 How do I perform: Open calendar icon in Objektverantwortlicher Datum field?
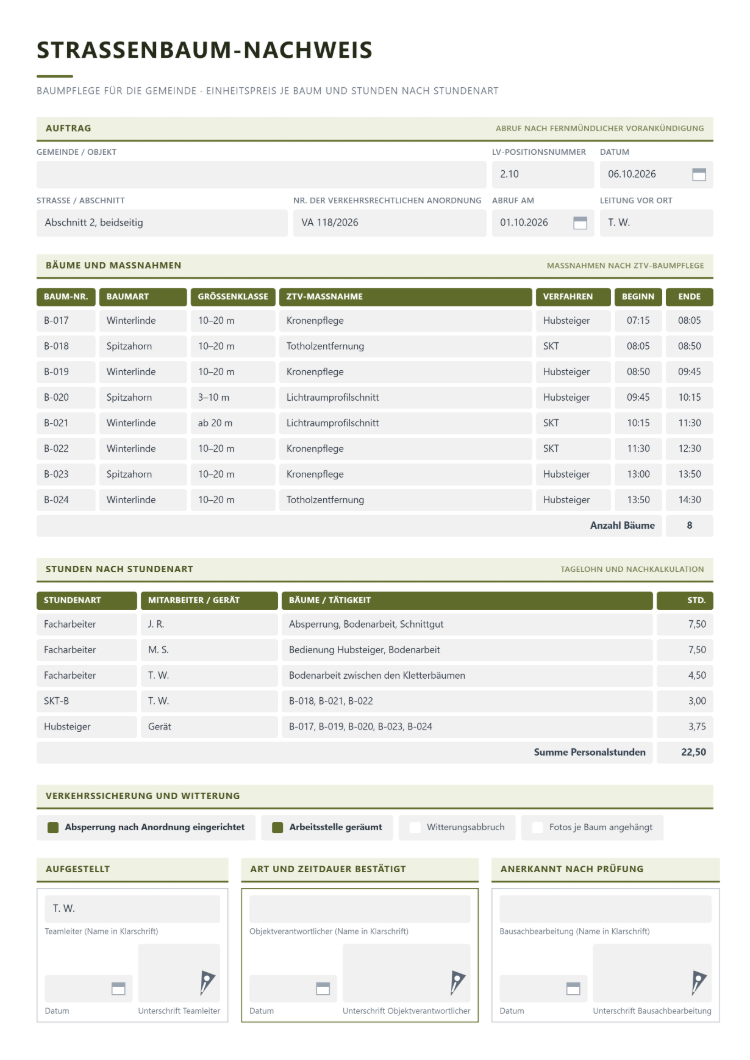(323, 988)
